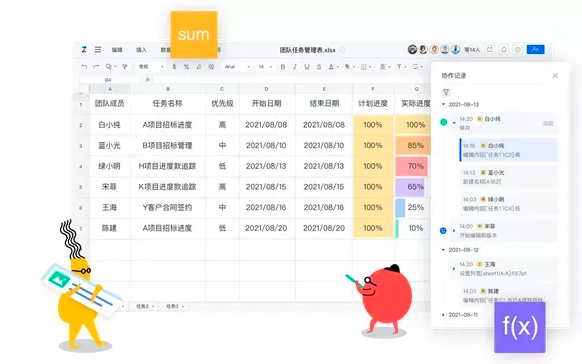Switch to the 任务3 sheet tab
Screen dimensions: 582x364
tap(175, 306)
